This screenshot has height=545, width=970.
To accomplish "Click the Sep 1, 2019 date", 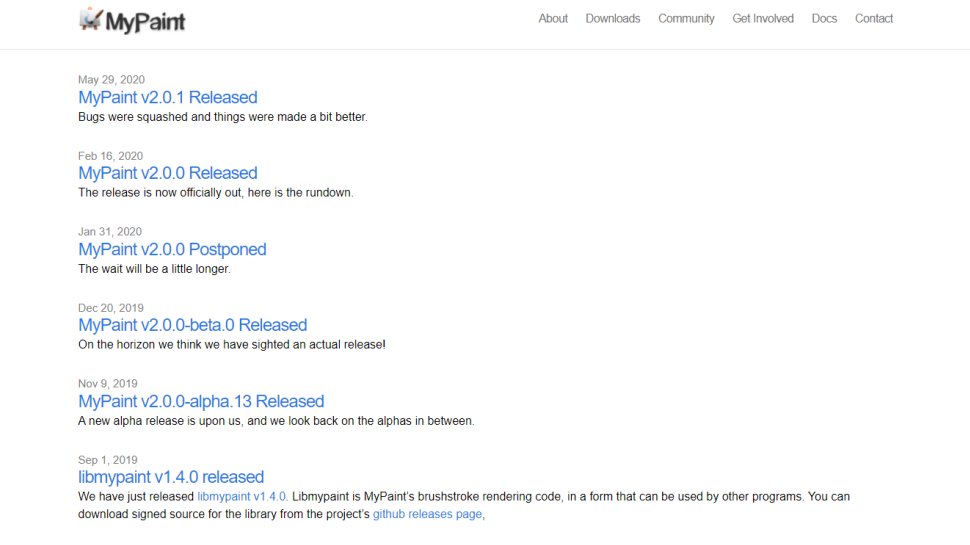I will 108,460.
